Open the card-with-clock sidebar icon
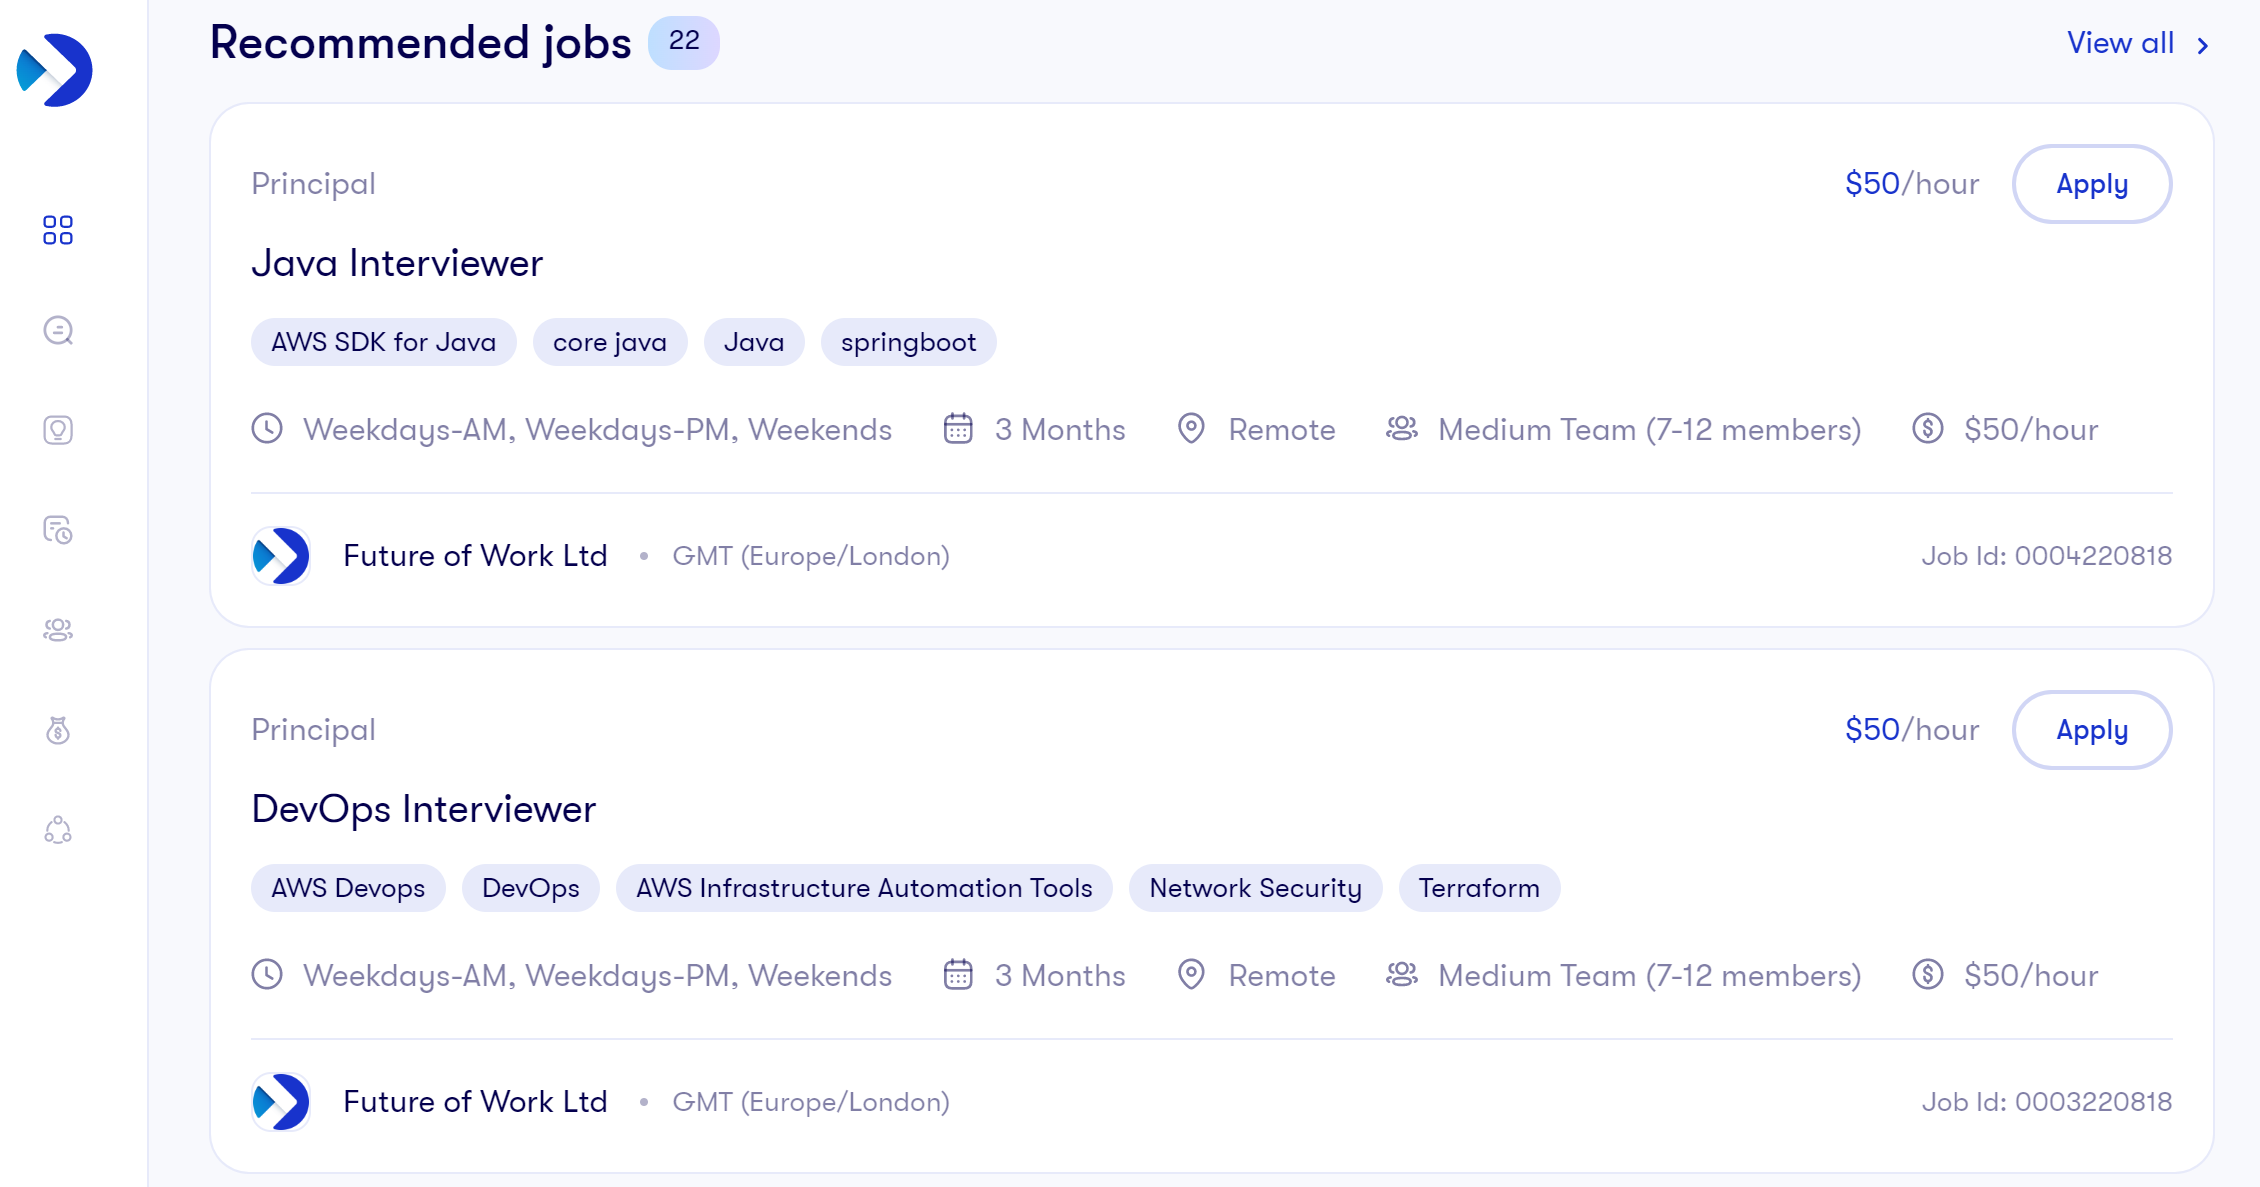Image resolution: width=2260 pixels, height=1187 pixels. pyautogui.click(x=58, y=530)
